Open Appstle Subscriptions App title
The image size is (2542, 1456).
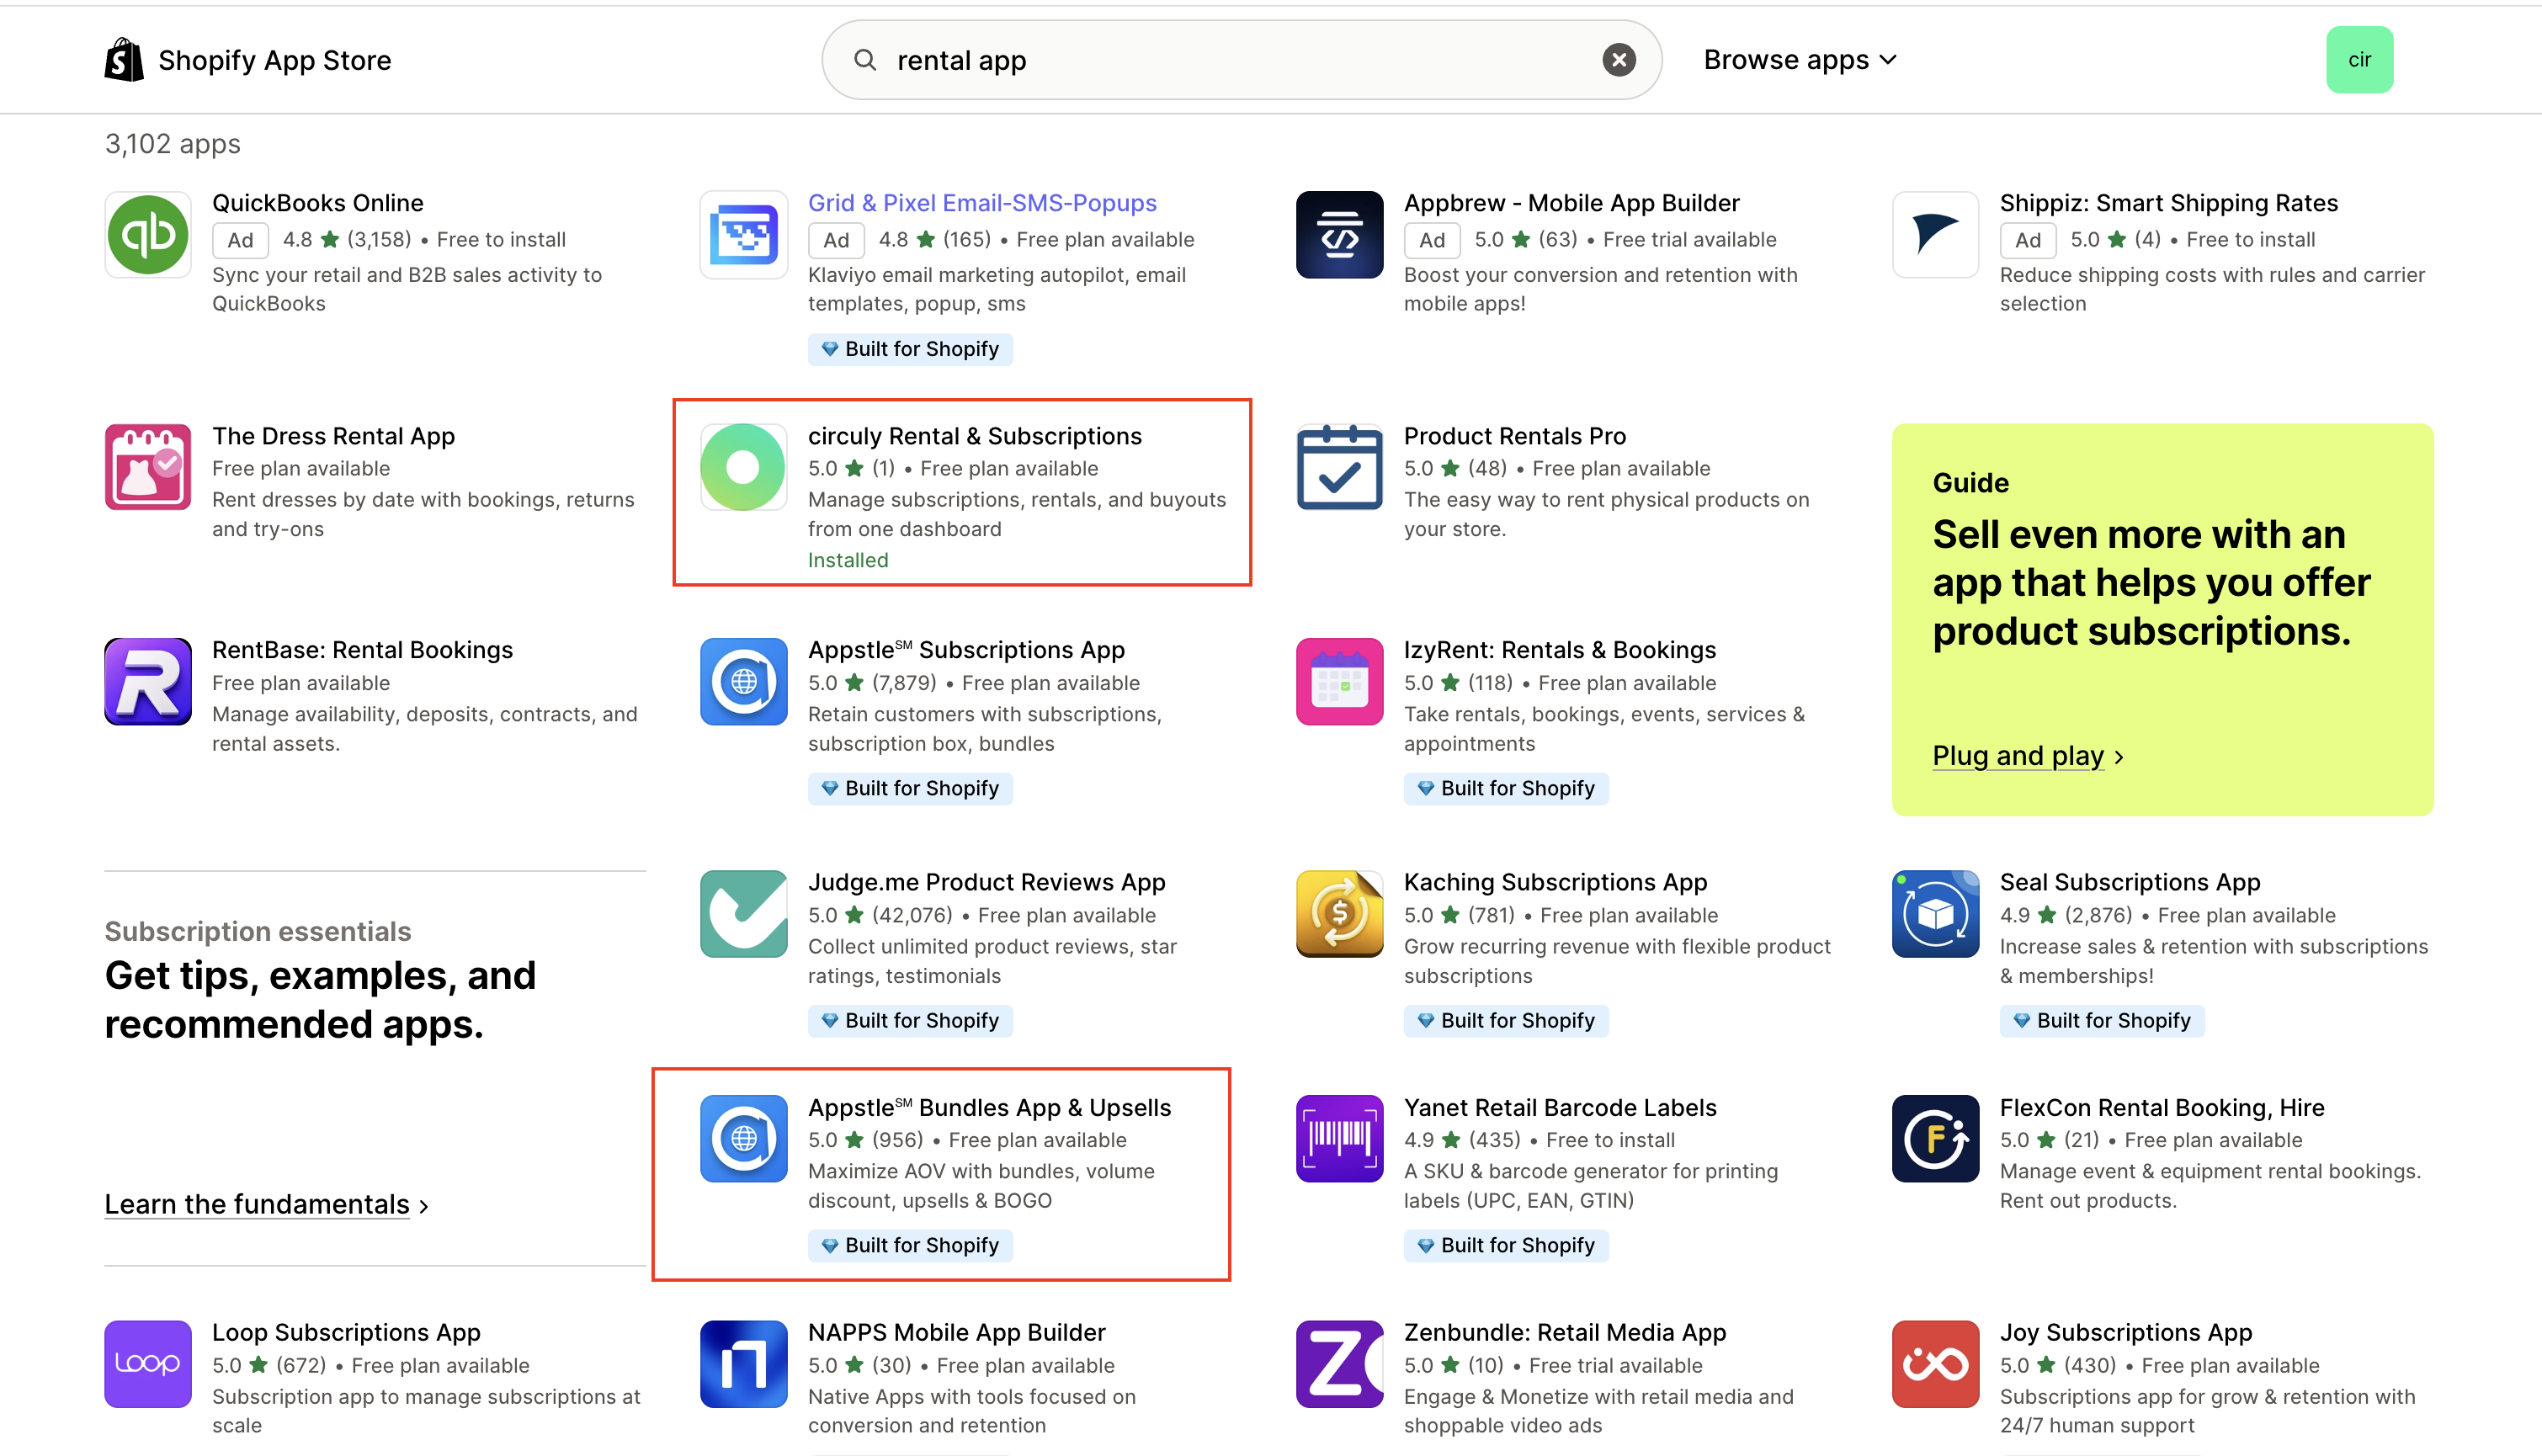point(966,650)
